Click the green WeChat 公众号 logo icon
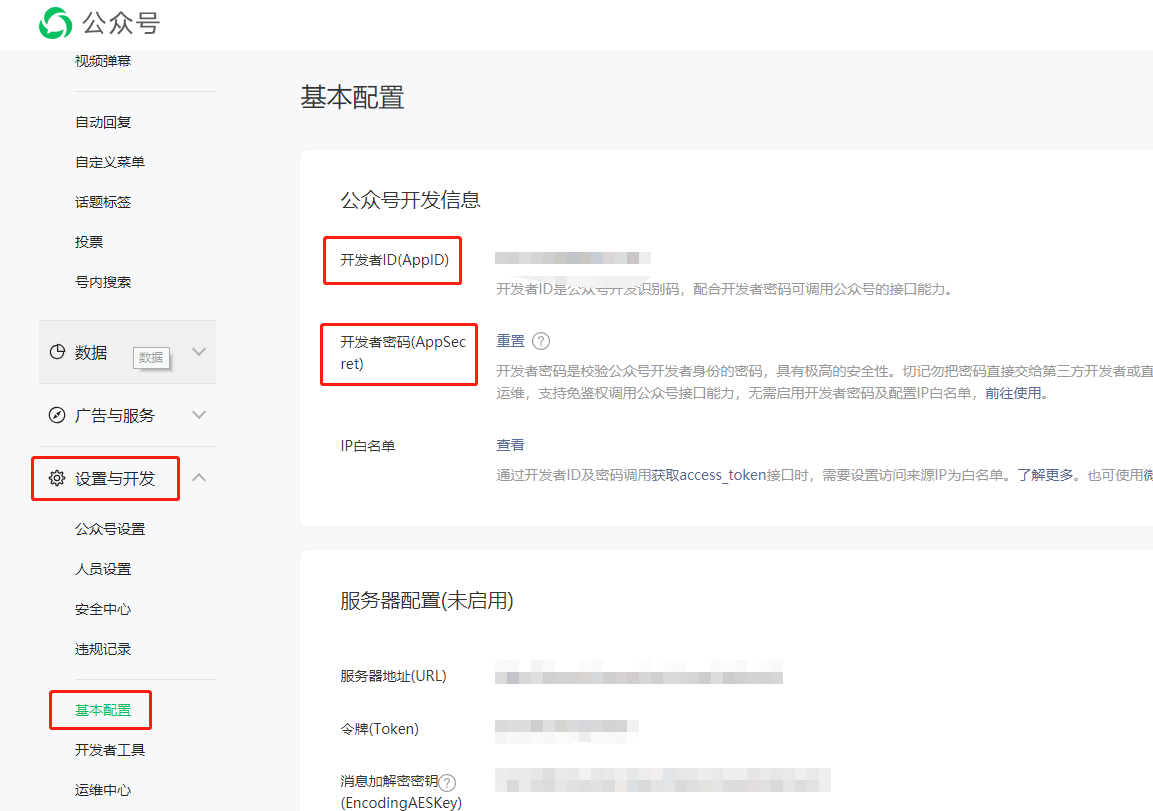 point(55,23)
